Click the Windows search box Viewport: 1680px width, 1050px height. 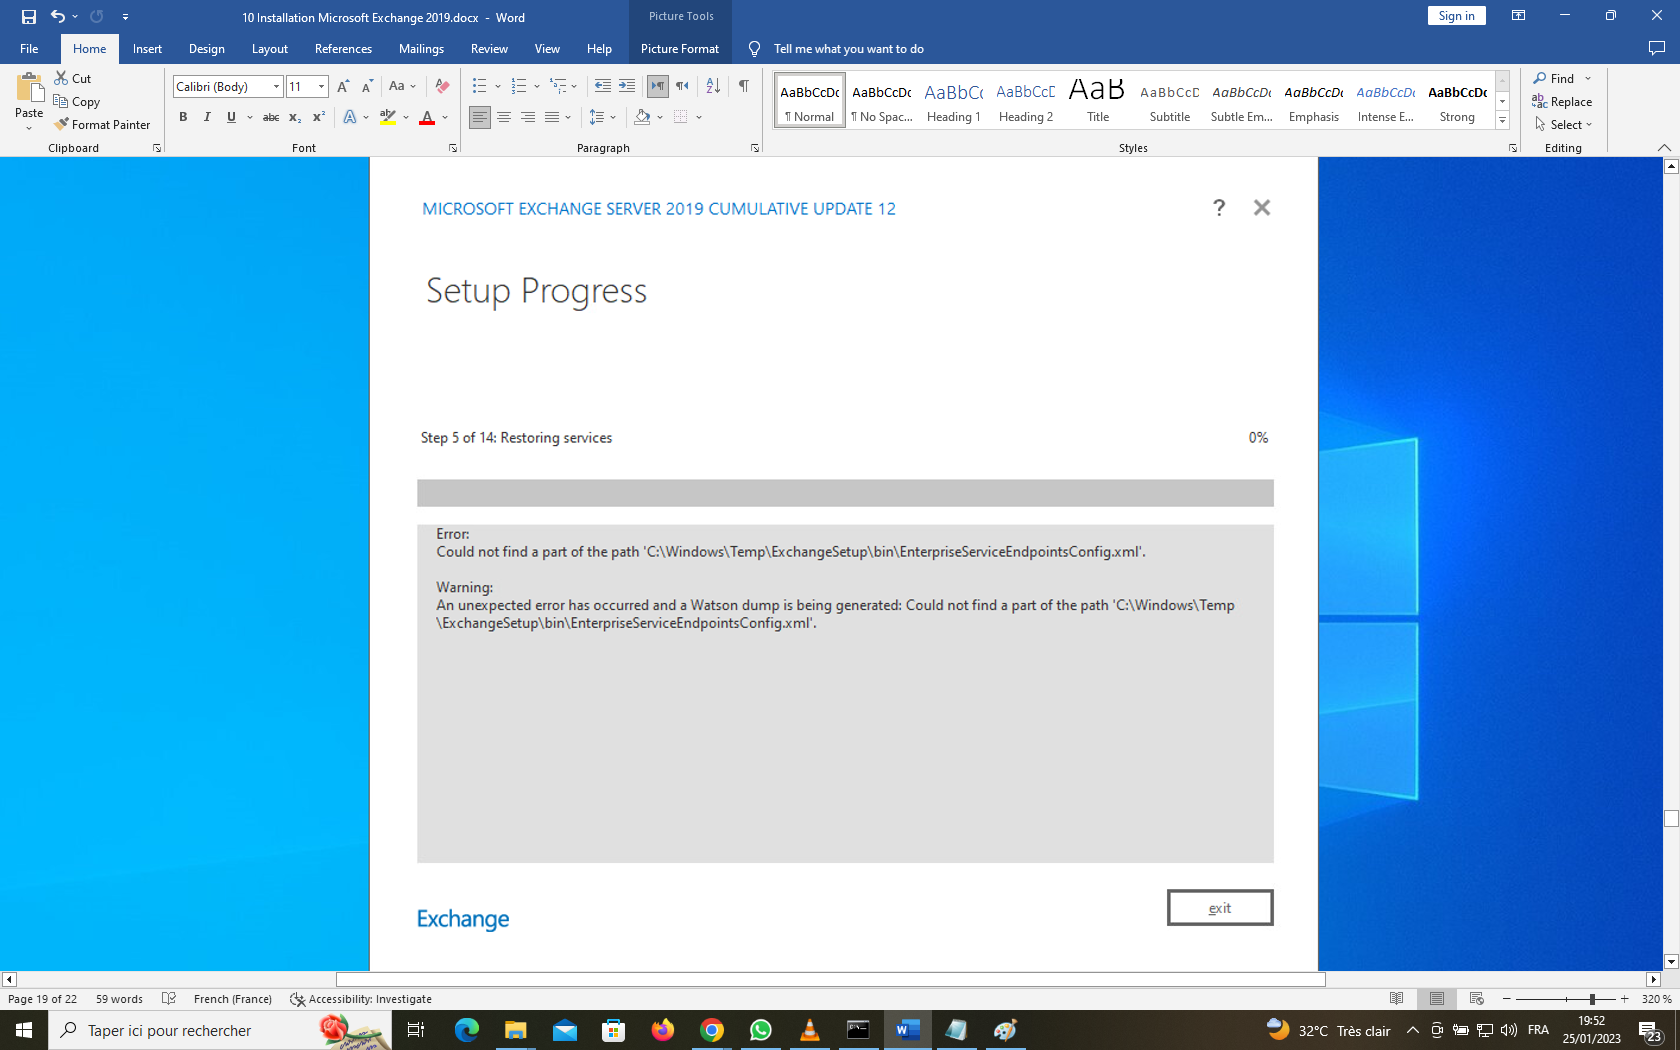219,1030
